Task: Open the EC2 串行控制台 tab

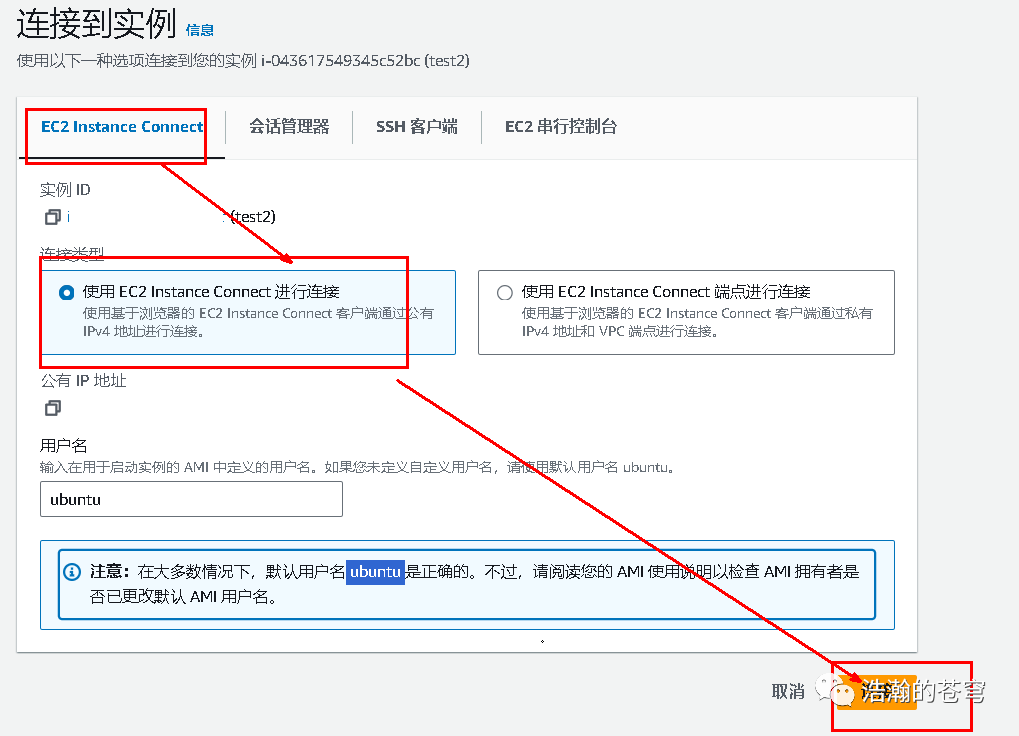Action: (x=561, y=127)
